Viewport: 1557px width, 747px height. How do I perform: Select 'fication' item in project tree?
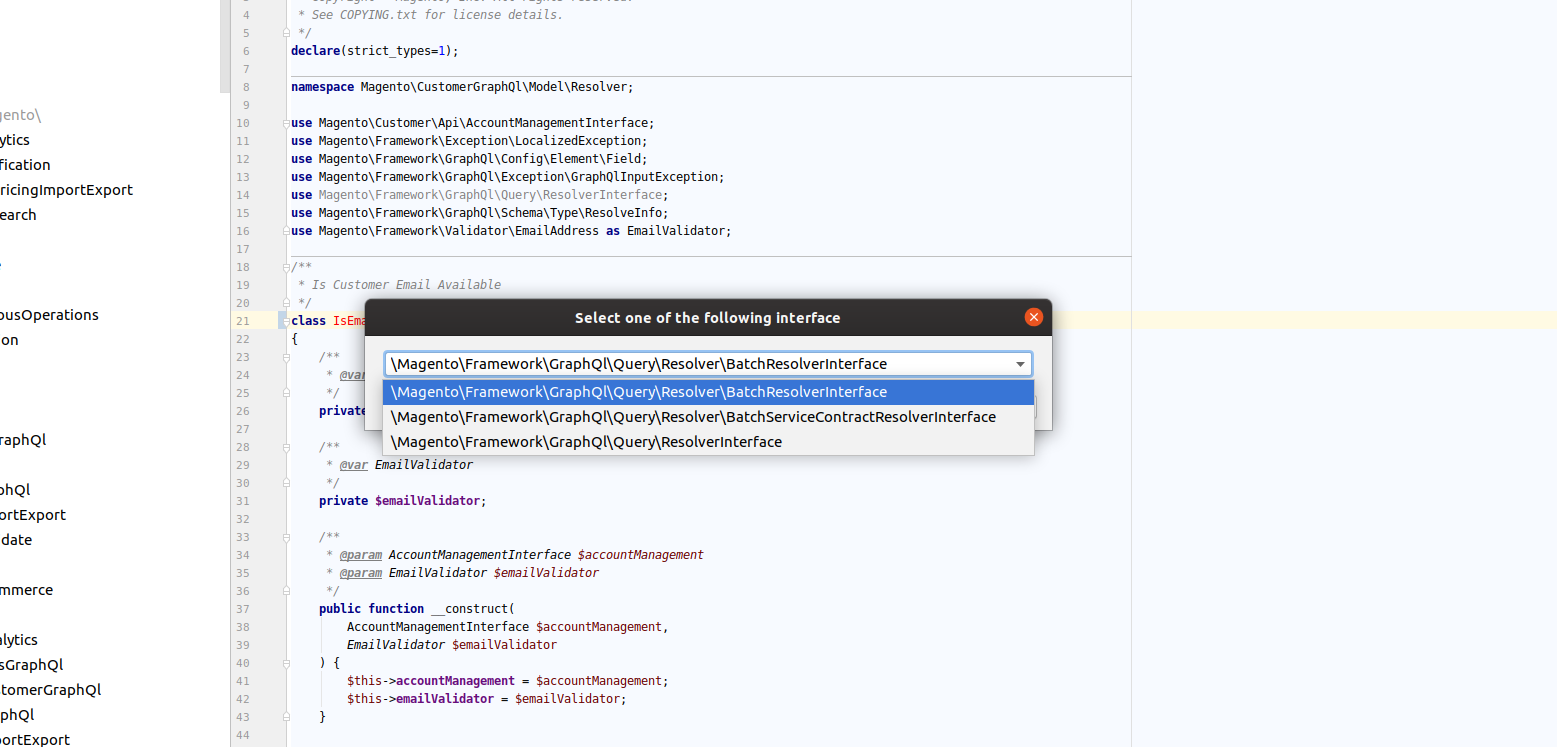click(25, 165)
